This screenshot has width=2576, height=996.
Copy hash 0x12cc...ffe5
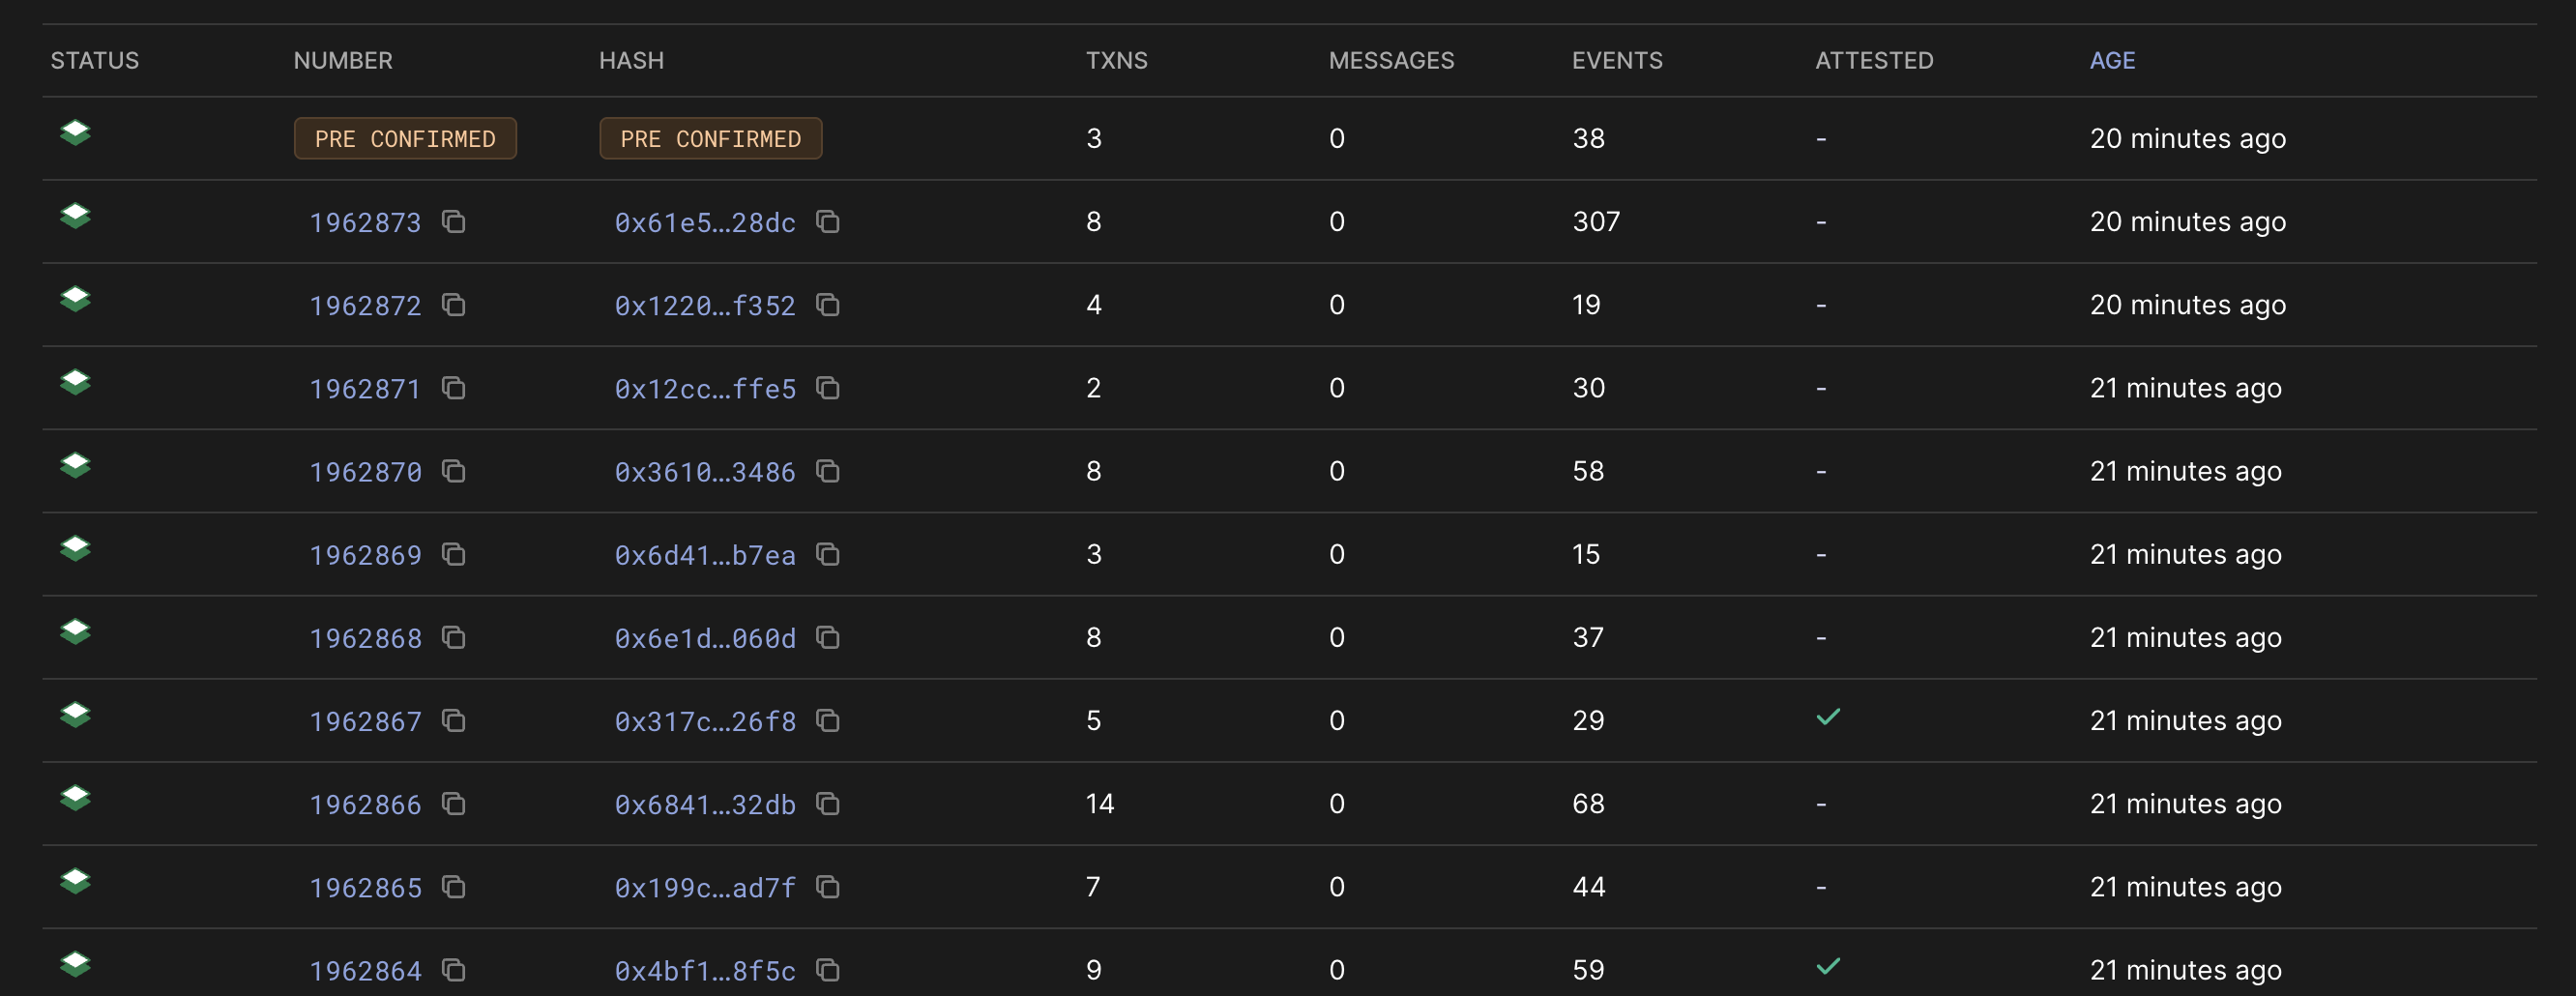[828, 388]
